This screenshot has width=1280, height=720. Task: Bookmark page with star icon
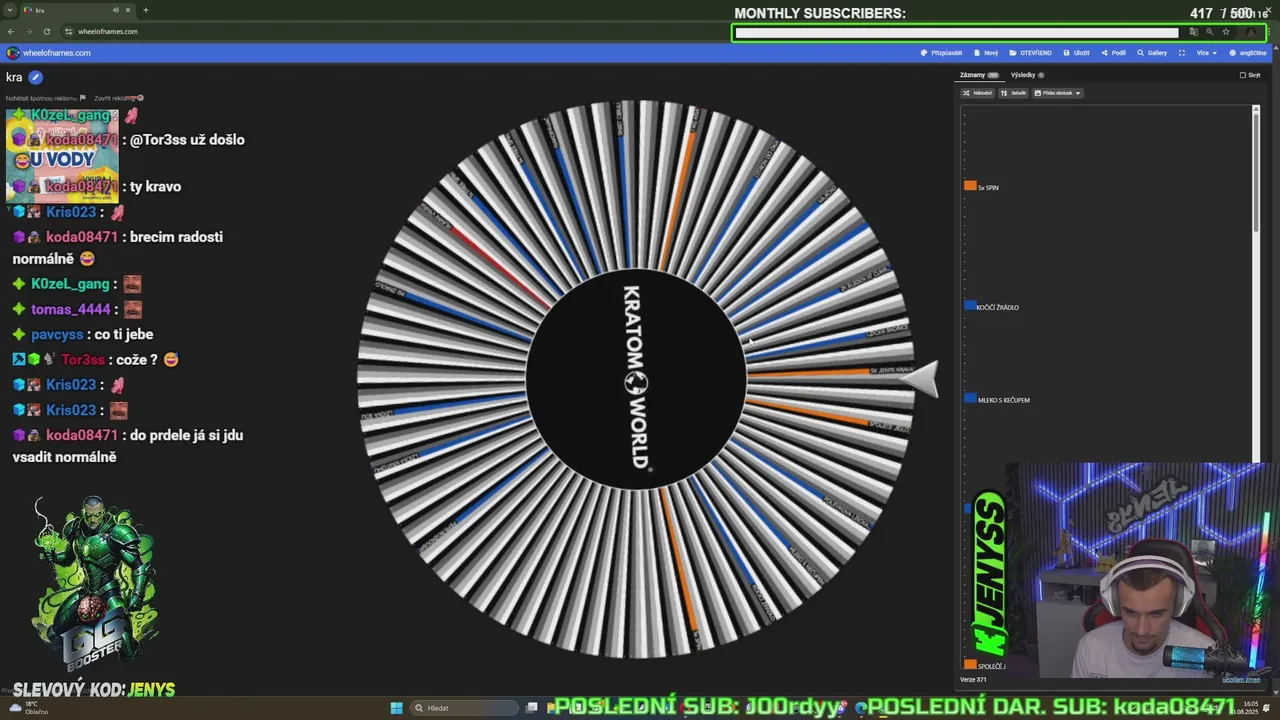[1226, 31]
